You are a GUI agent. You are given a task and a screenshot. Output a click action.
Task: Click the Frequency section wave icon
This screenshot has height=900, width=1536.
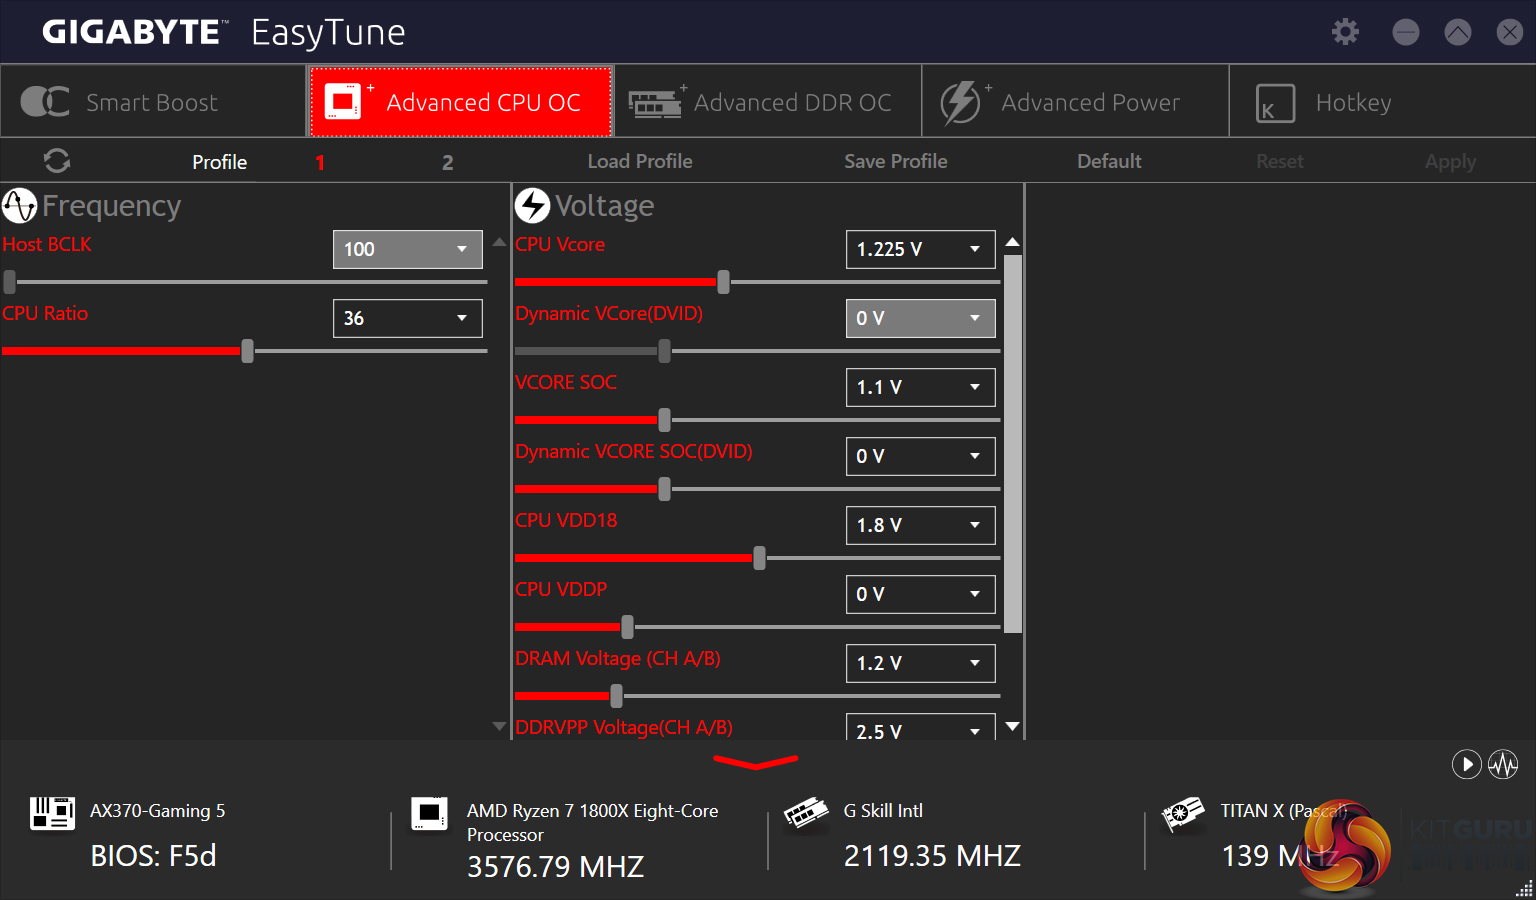pos(19,206)
